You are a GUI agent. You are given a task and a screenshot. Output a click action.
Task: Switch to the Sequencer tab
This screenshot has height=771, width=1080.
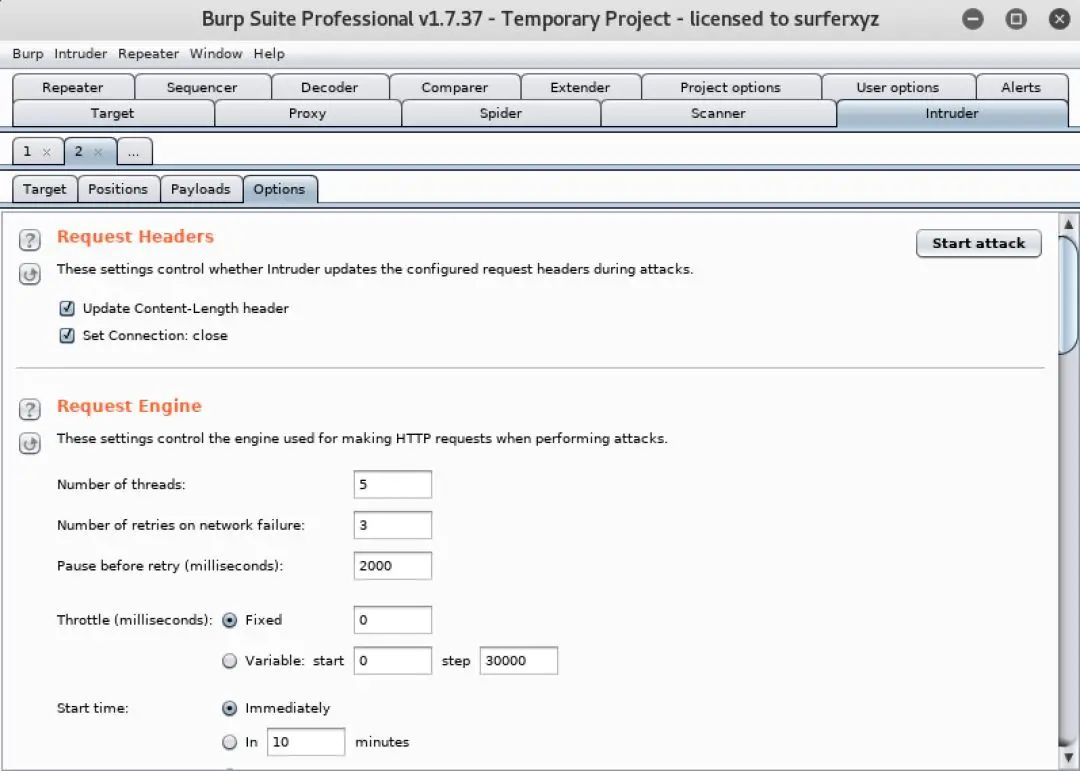click(x=202, y=88)
